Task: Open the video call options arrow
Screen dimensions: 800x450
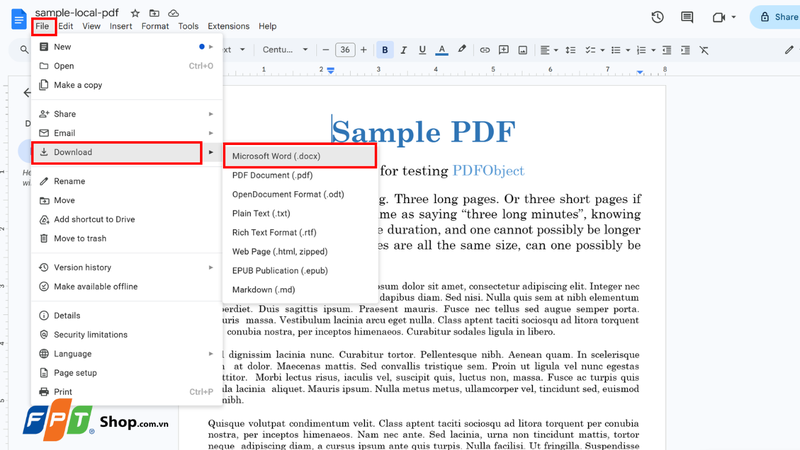Action: [x=734, y=17]
